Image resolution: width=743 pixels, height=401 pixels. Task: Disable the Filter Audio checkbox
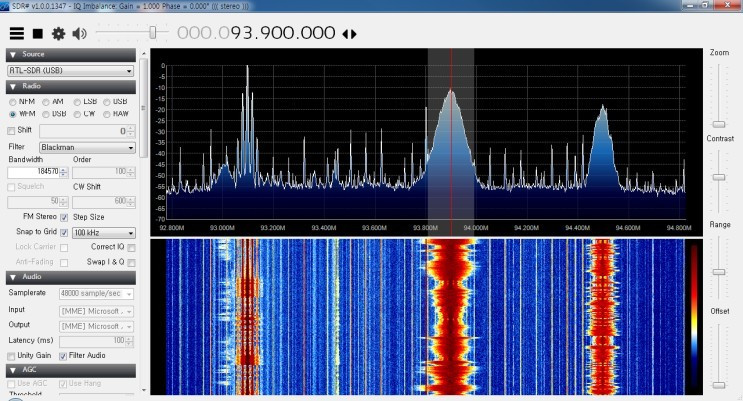(63, 356)
